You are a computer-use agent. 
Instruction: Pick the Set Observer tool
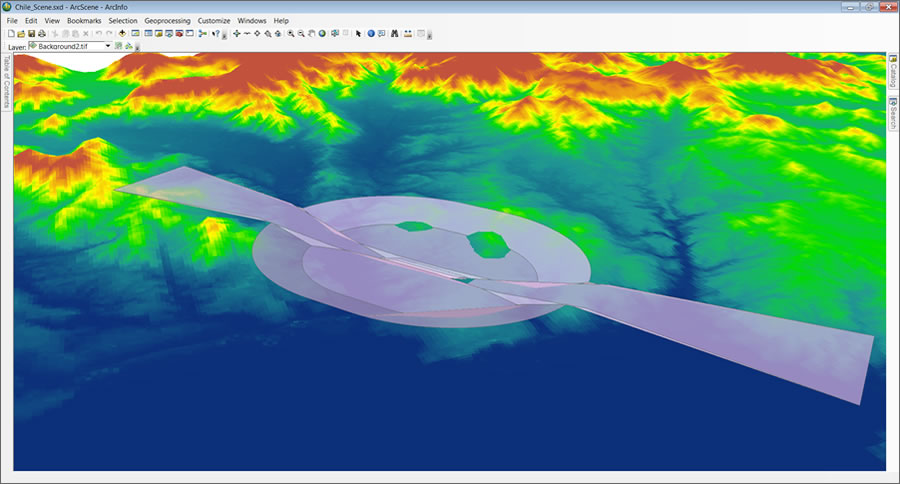click(278, 34)
